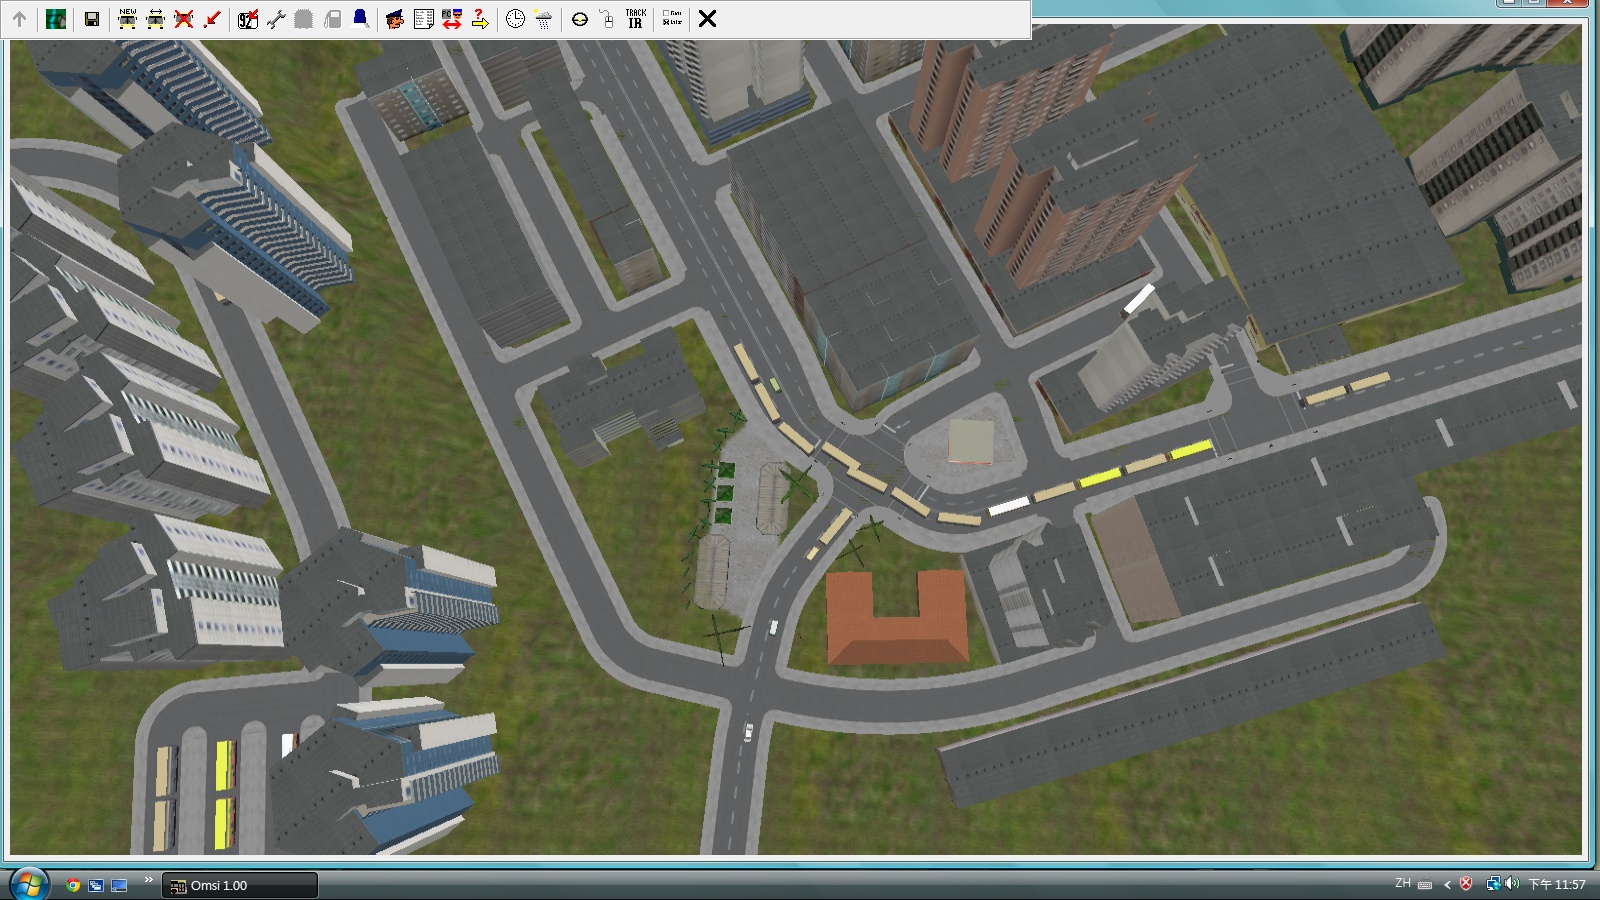
Task: Click the ZH language indicator
Action: coord(1403,883)
